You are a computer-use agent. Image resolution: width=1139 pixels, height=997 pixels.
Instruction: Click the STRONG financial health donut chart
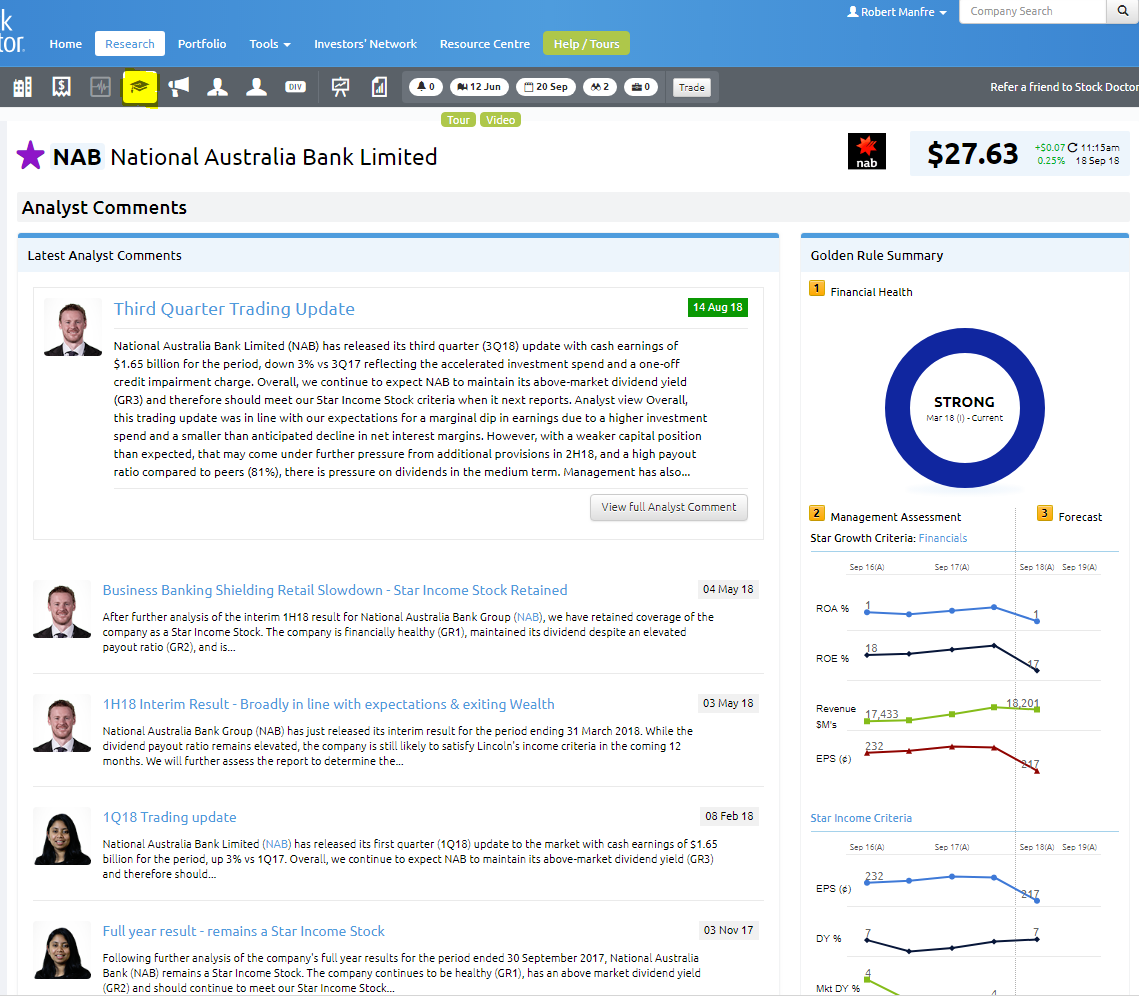[x=965, y=408]
